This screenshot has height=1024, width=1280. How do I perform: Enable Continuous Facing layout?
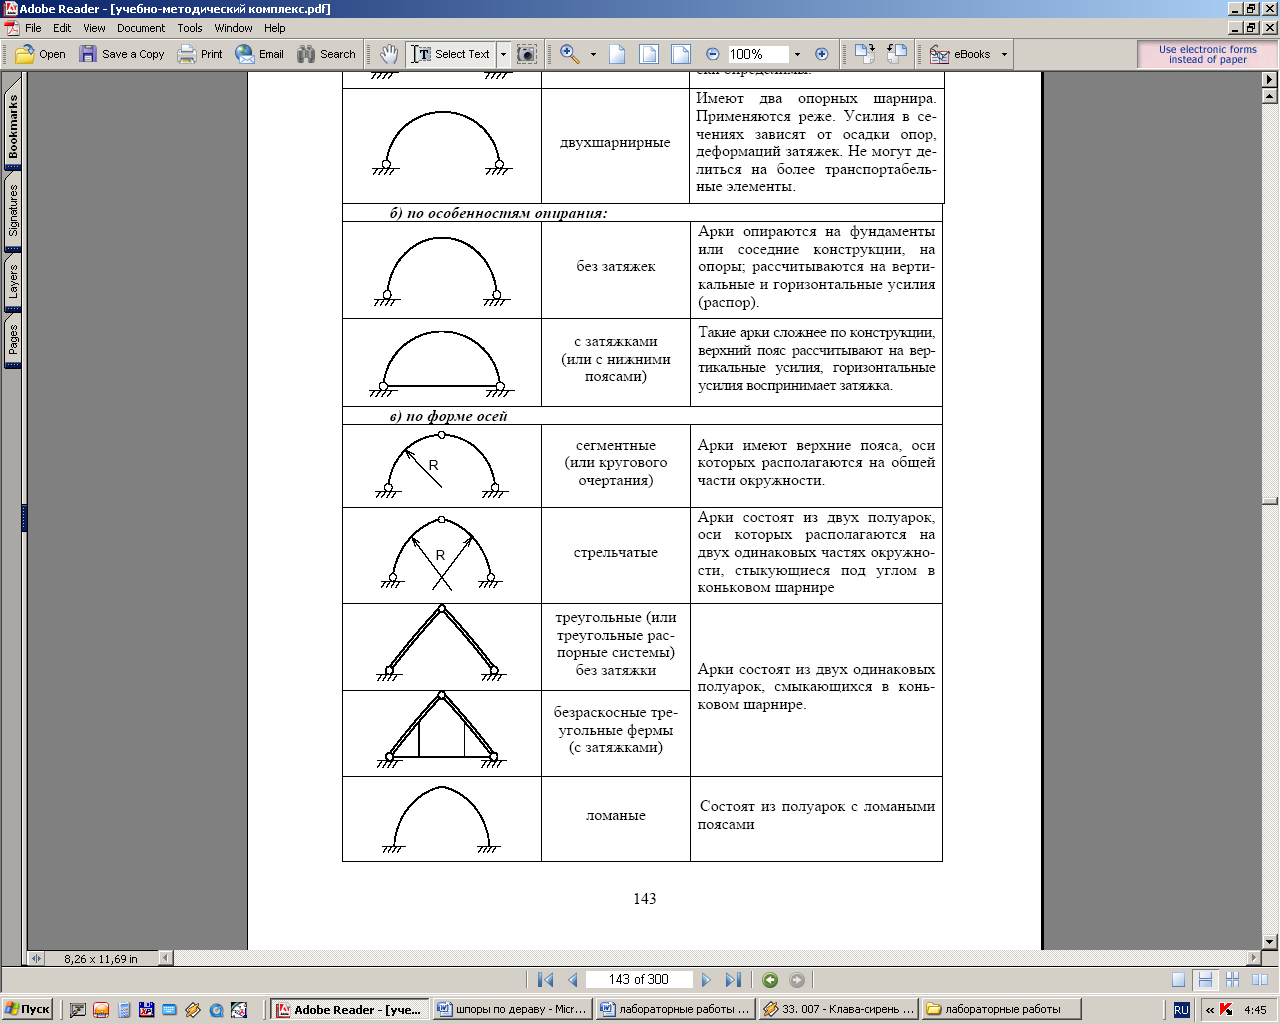(x=1232, y=980)
